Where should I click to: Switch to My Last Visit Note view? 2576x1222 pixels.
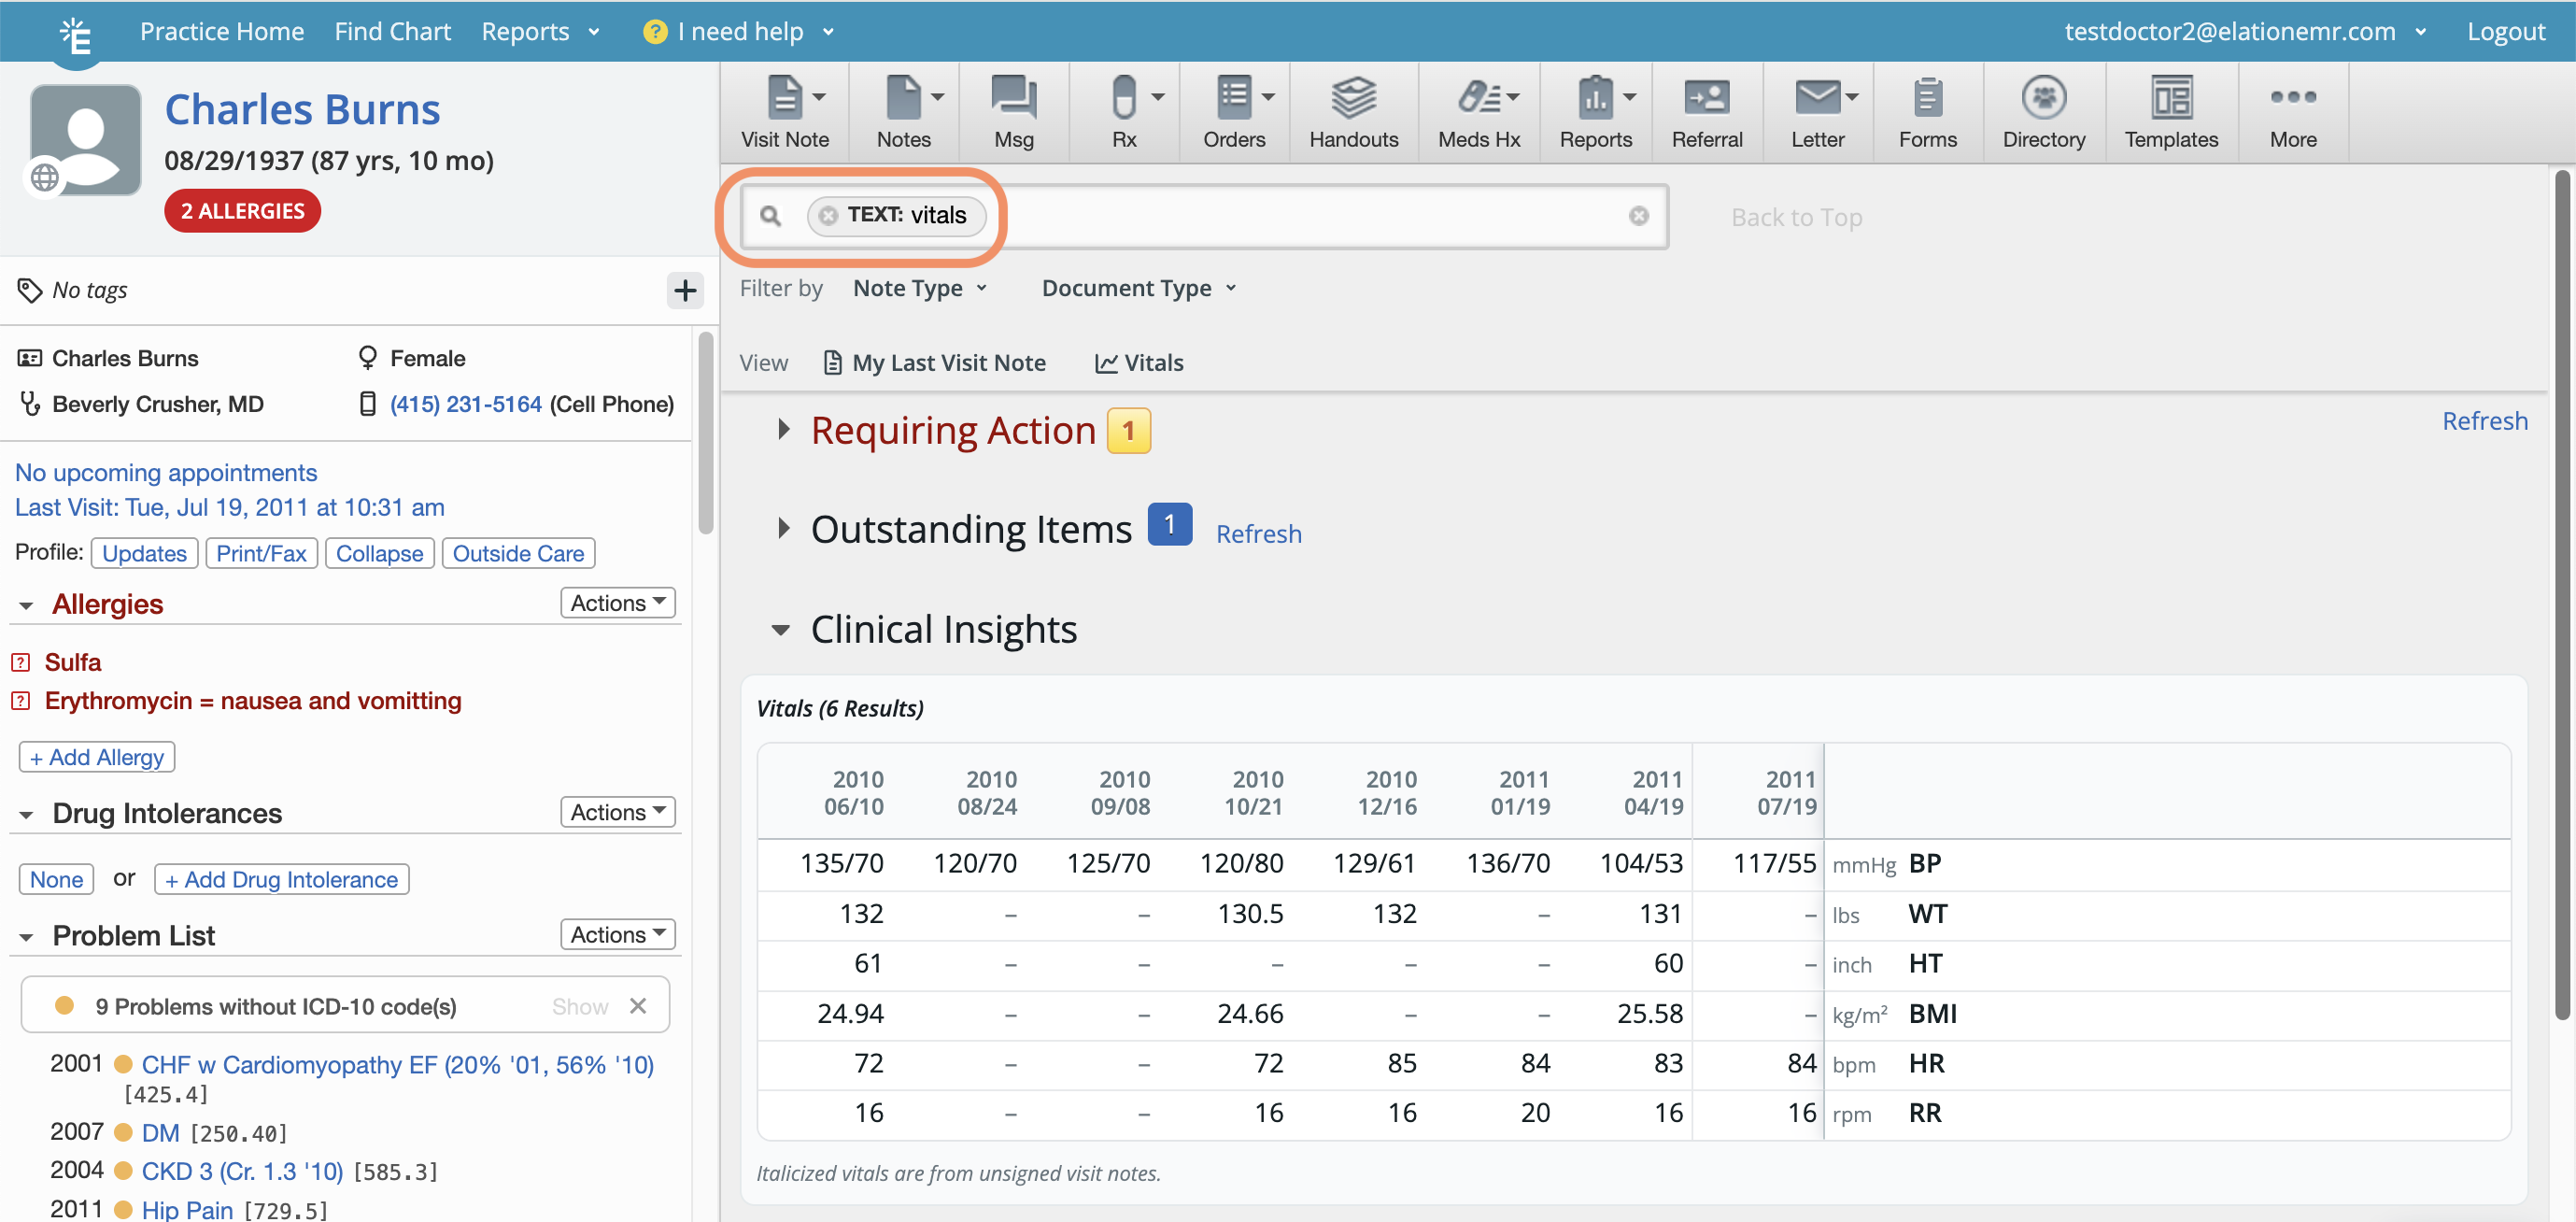click(x=934, y=362)
